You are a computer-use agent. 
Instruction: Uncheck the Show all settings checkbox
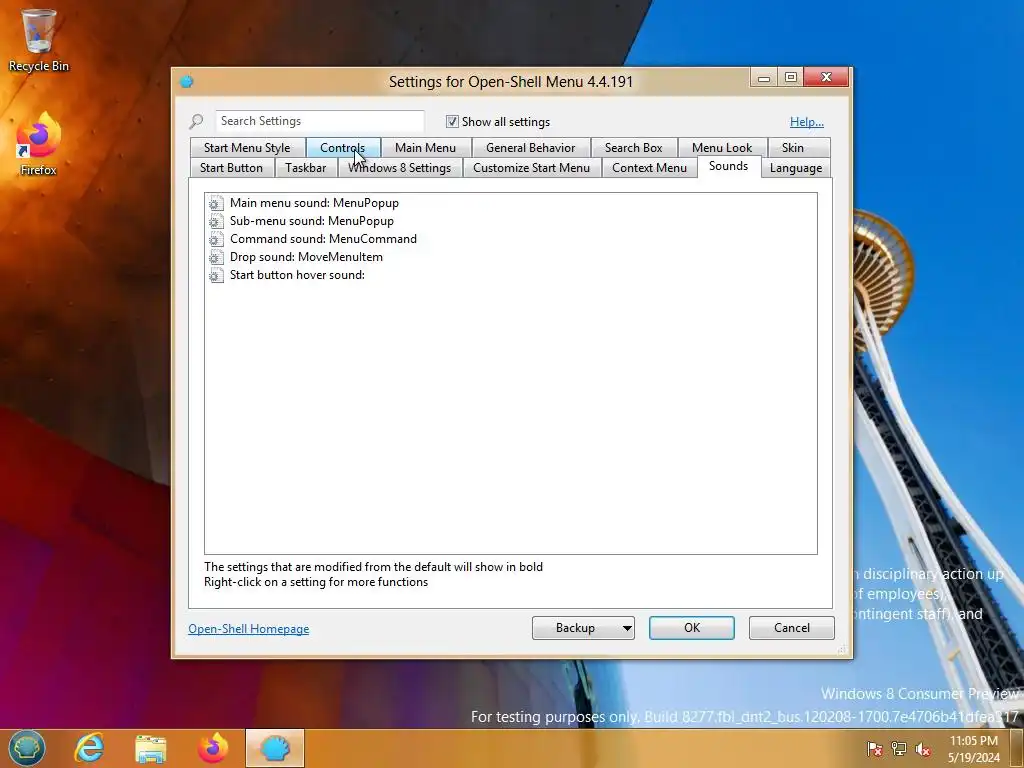click(x=452, y=121)
